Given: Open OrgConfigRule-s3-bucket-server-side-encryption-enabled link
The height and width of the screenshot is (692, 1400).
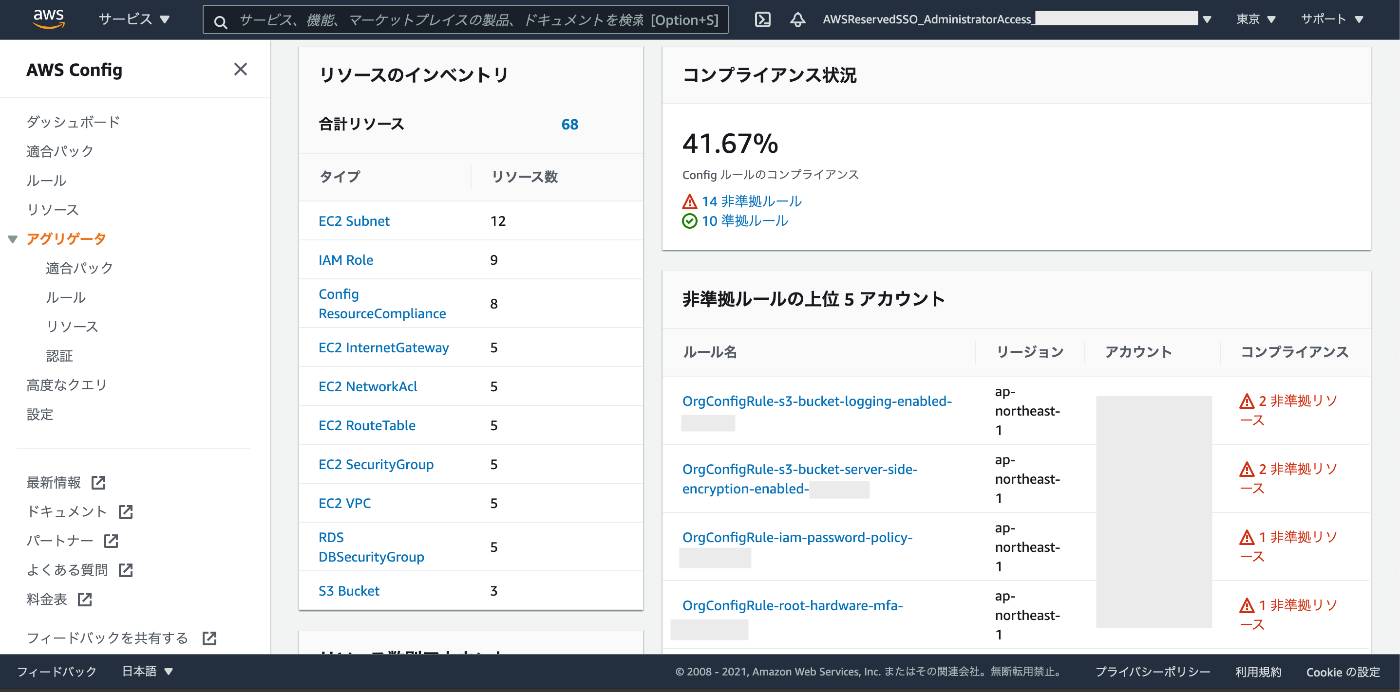Looking at the screenshot, I should pyautogui.click(x=800, y=479).
